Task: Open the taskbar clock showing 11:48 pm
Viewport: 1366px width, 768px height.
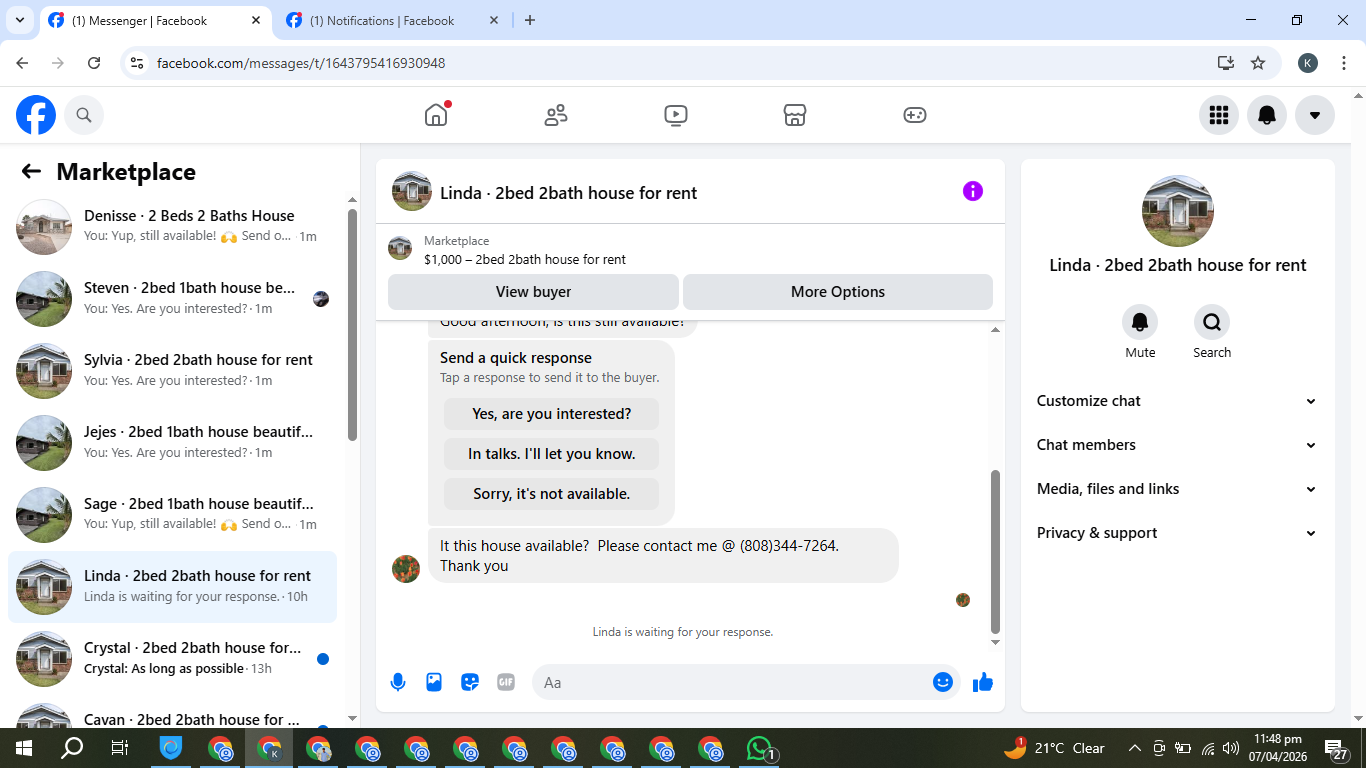Action: coord(1278,748)
